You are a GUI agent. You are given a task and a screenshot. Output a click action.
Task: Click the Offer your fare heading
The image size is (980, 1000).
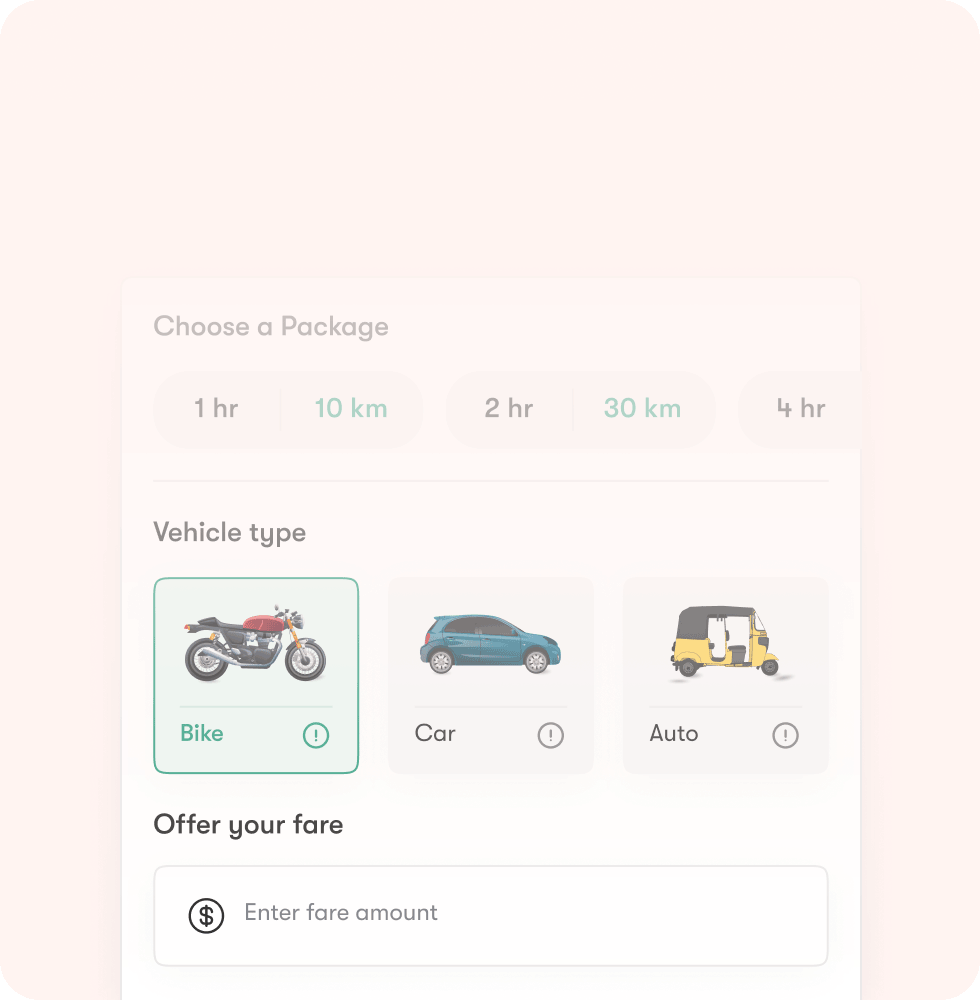click(248, 825)
